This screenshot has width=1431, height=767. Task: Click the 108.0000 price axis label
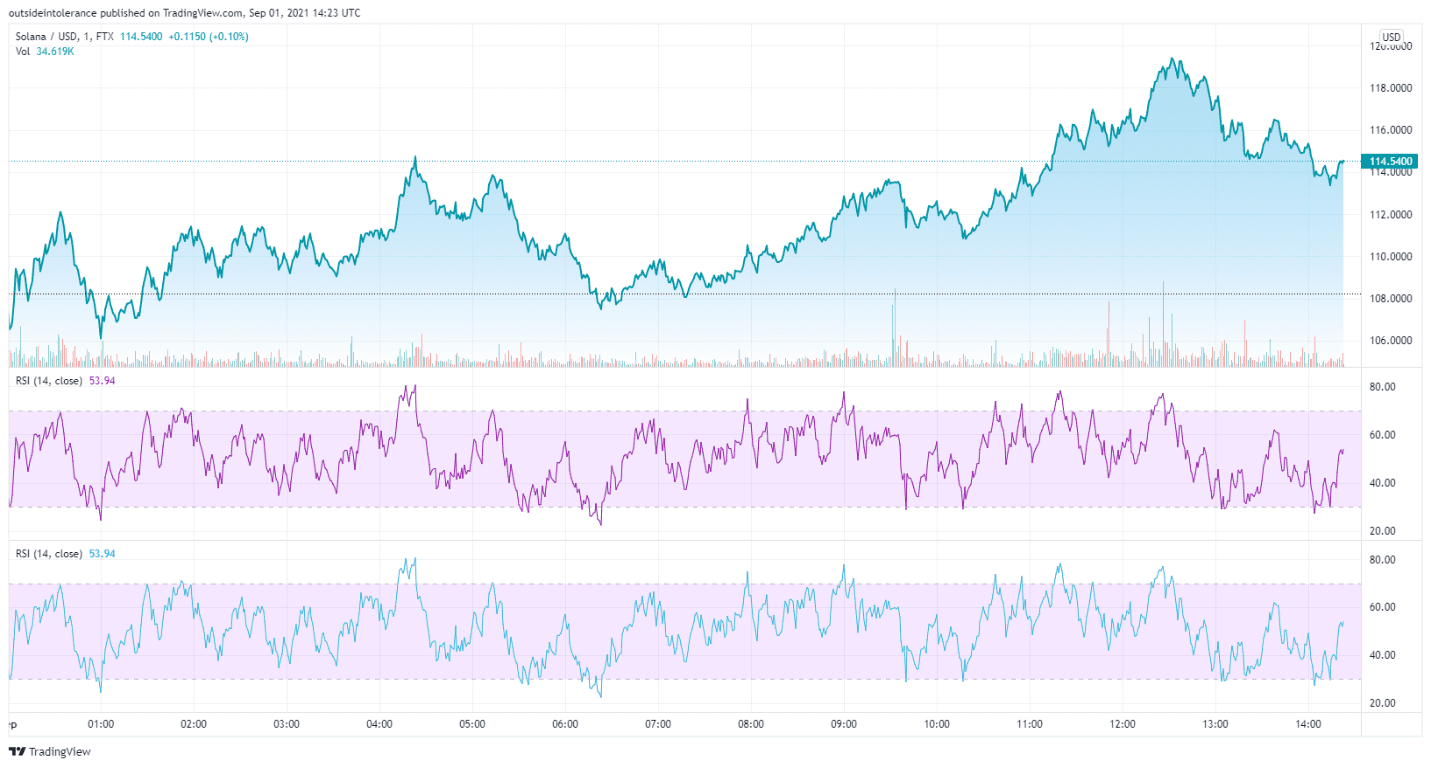(x=1391, y=298)
